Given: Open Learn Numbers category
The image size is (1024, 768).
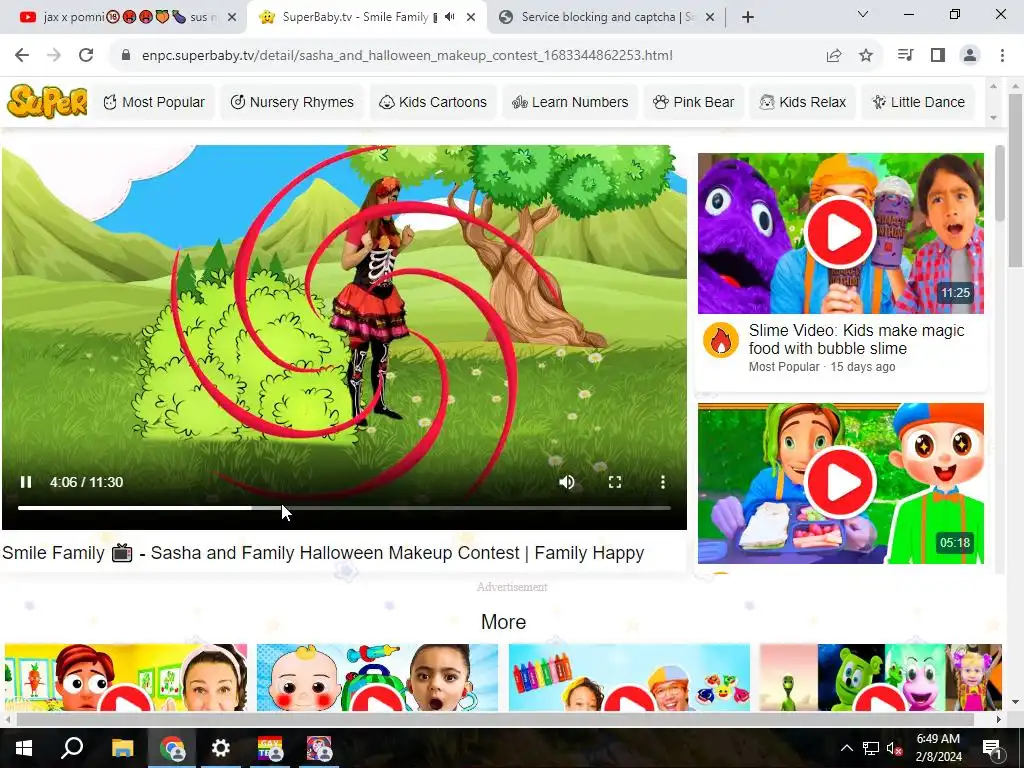Looking at the screenshot, I should coord(570,102).
